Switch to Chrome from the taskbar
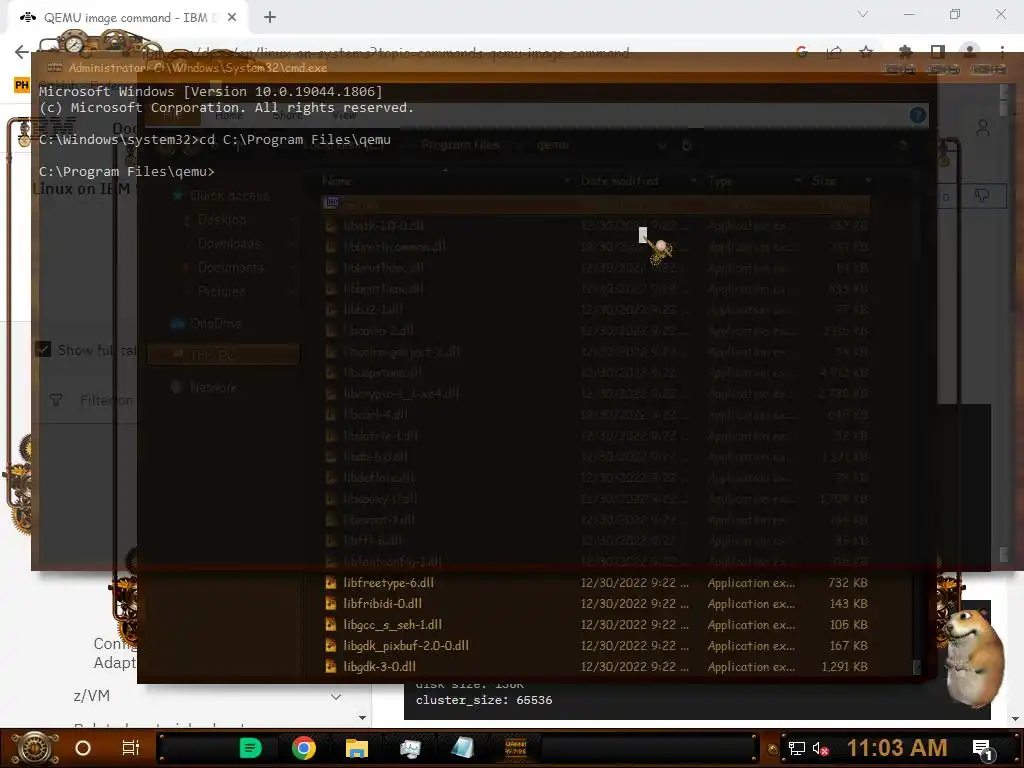The width and height of the screenshot is (1024, 768). (304, 748)
